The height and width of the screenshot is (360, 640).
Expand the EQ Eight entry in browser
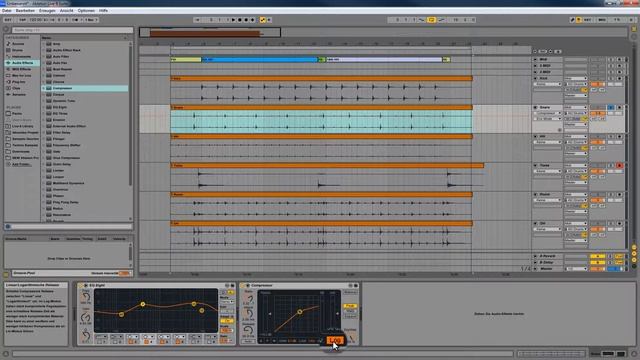coord(43,107)
